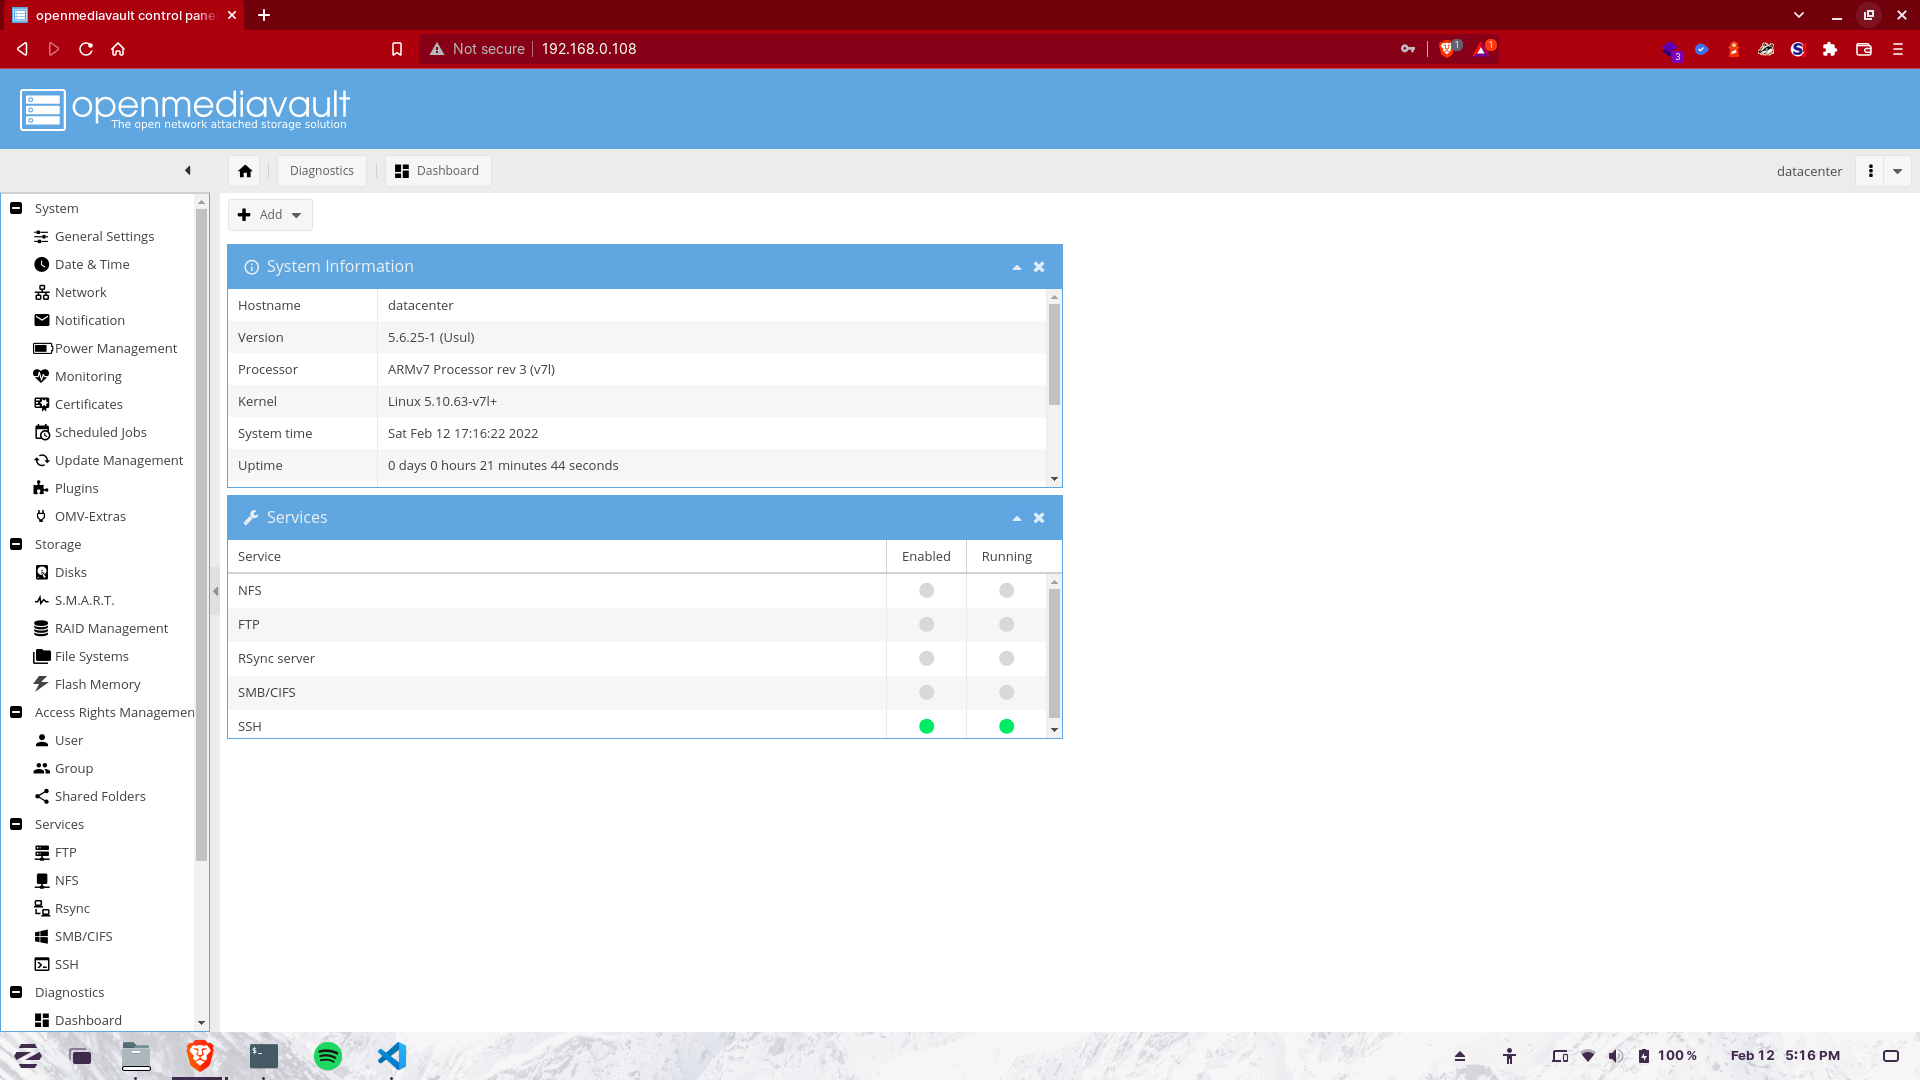This screenshot has height=1080, width=1920.
Task: Sort by the Service column header
Action: 557,557
